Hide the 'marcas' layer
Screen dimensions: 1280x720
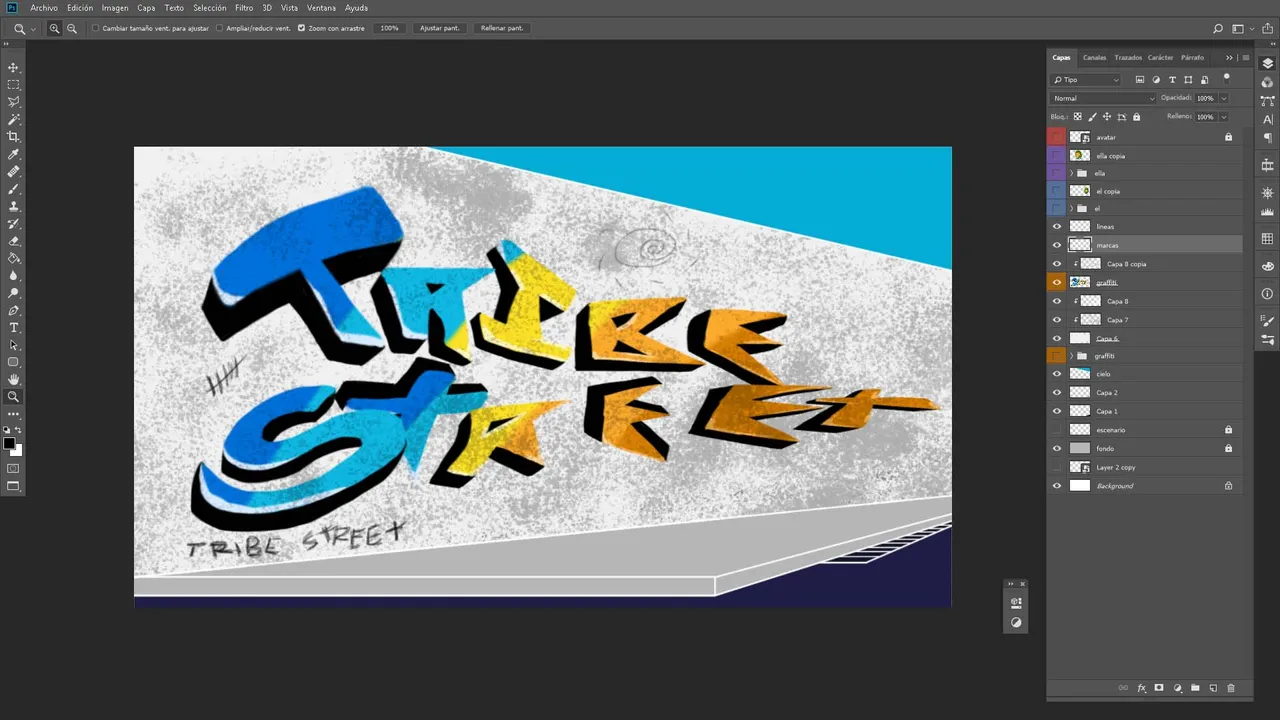1057,245
